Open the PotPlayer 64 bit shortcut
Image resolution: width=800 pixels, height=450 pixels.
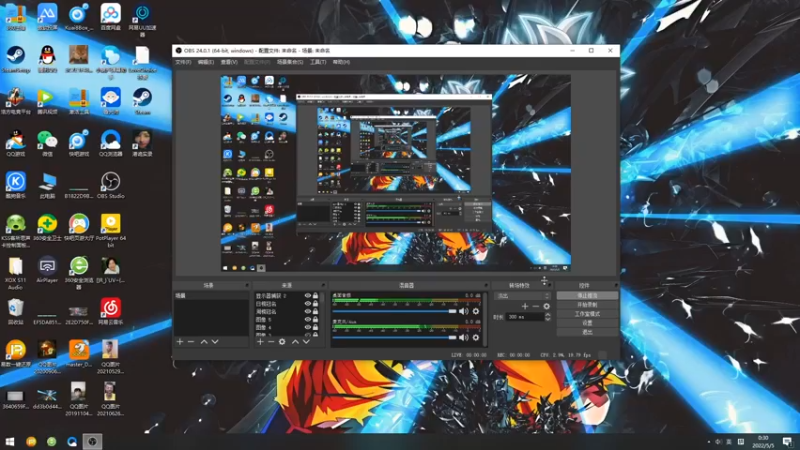(x=110, y=230)
